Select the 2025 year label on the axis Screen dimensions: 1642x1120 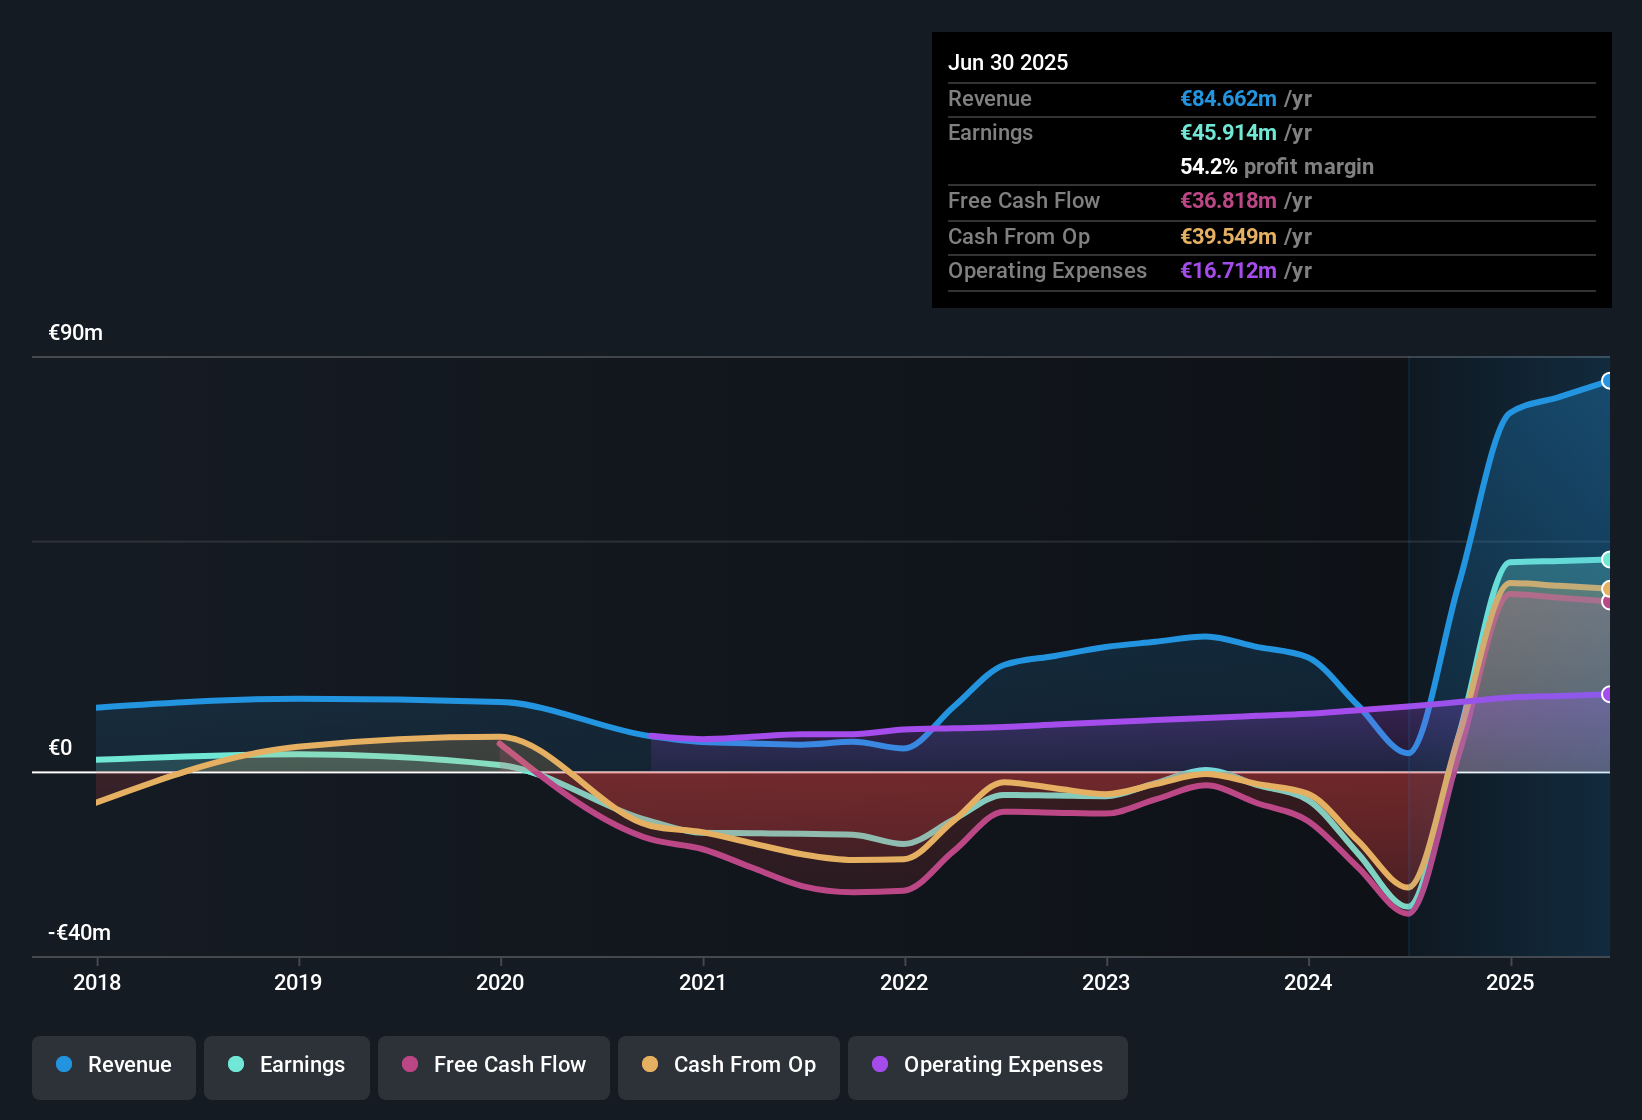pyautogui.click(x=1512, y=983)
